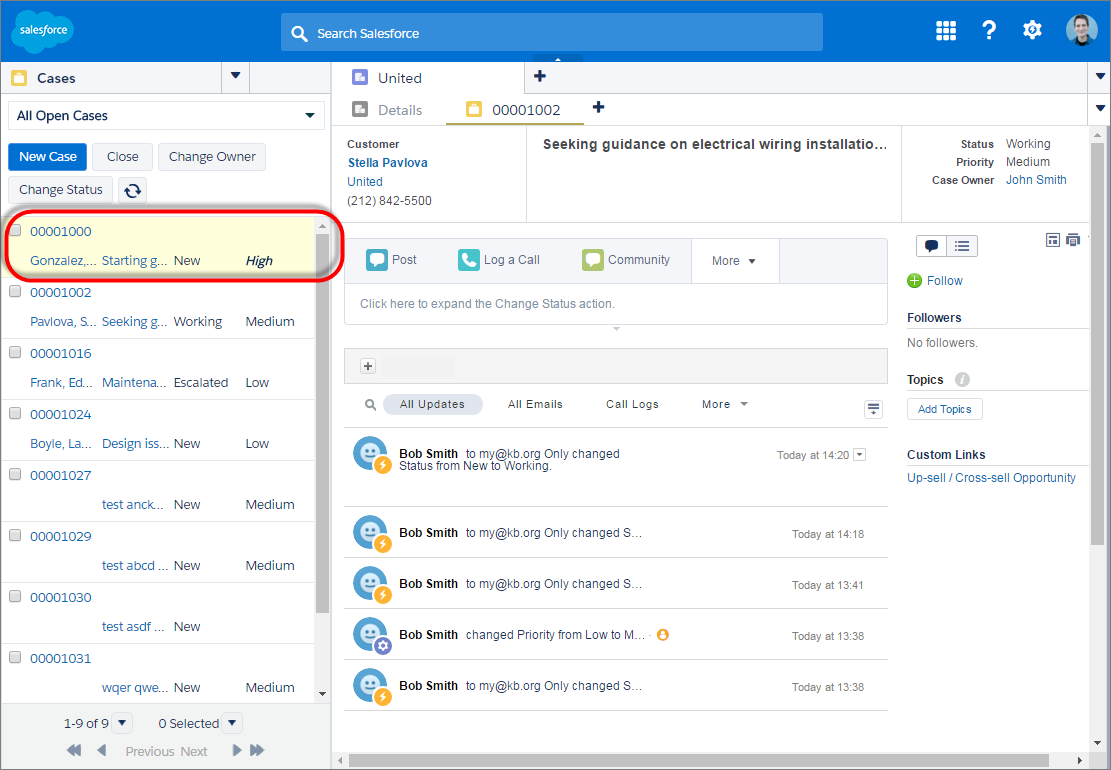
Task: Switch to the feed chat-bubble view icon
Action: [x=932, y=246]
